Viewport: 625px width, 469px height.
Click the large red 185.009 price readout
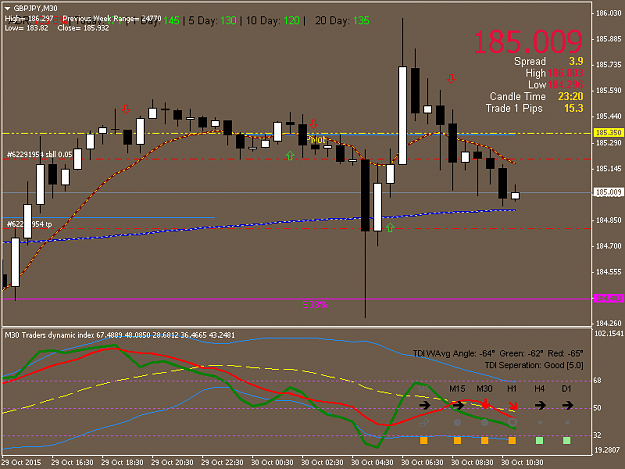[x=528, y=41]
